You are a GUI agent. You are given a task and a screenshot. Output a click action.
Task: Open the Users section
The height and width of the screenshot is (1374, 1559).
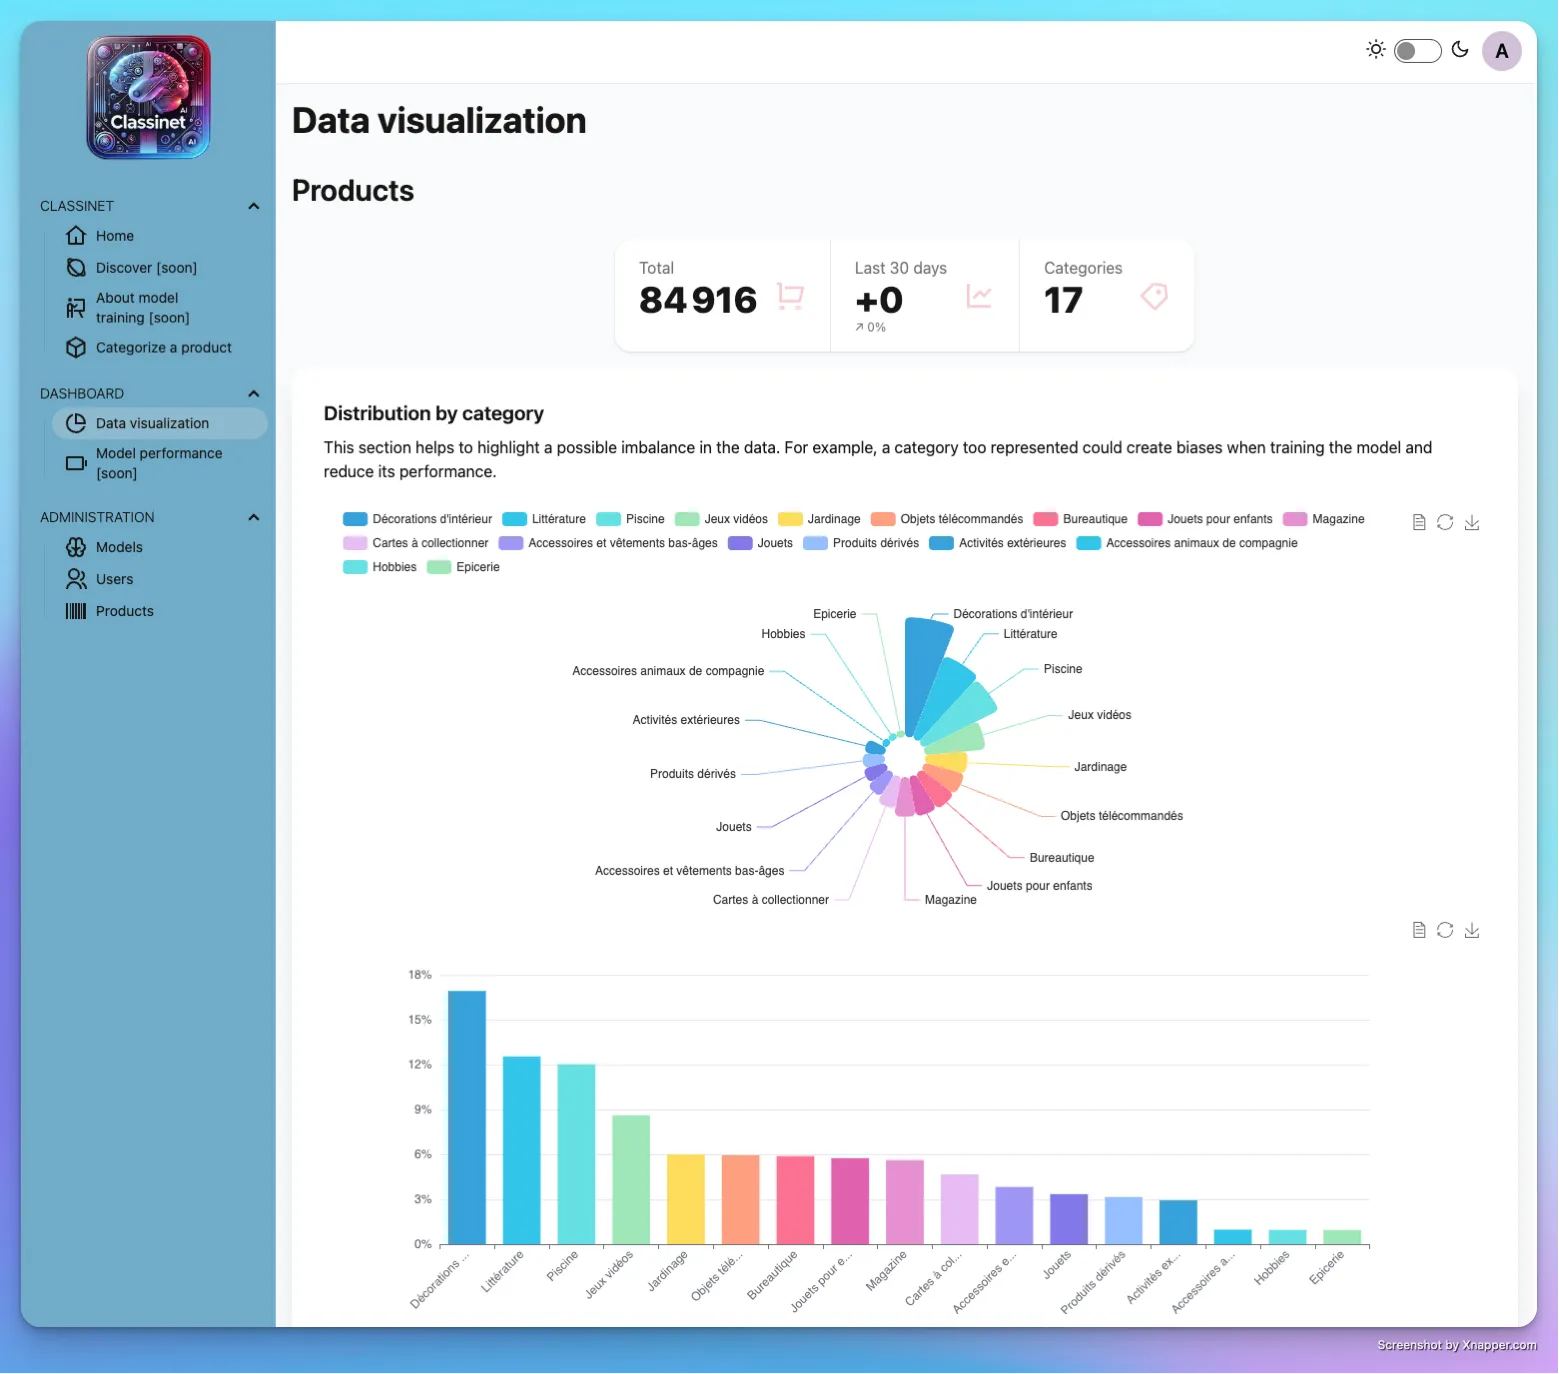tap(114, 579)
